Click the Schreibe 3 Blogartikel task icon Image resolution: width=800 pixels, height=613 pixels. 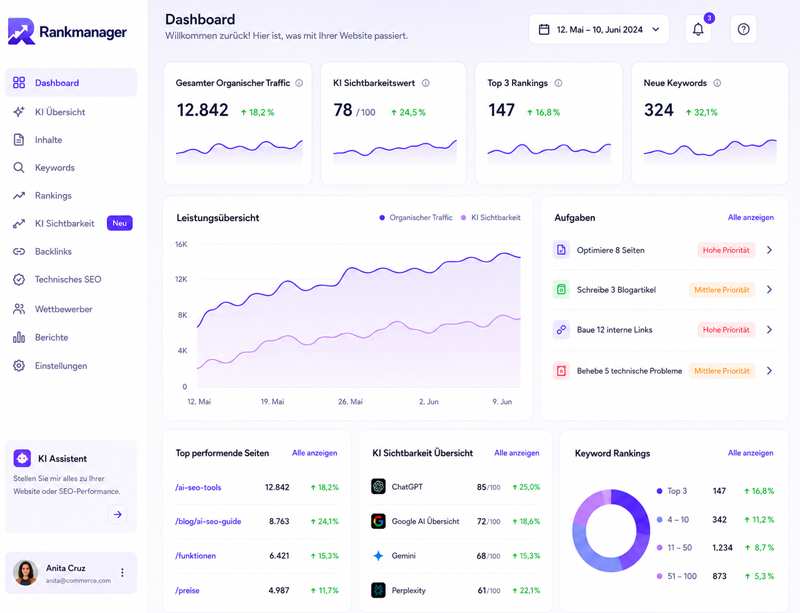[561, 289]
